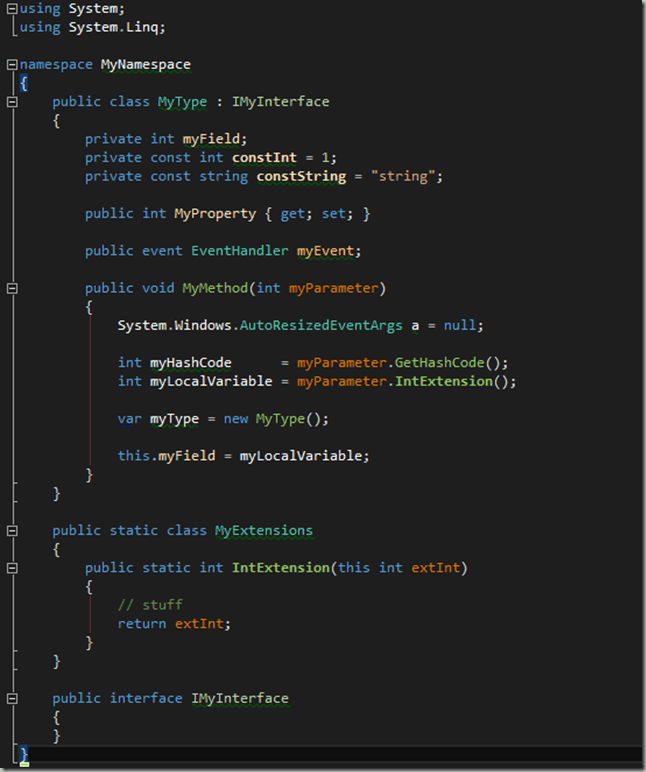Click the 'event' keyword
Viewport: 646px width, 772px height.
click(x=162, y=251)
